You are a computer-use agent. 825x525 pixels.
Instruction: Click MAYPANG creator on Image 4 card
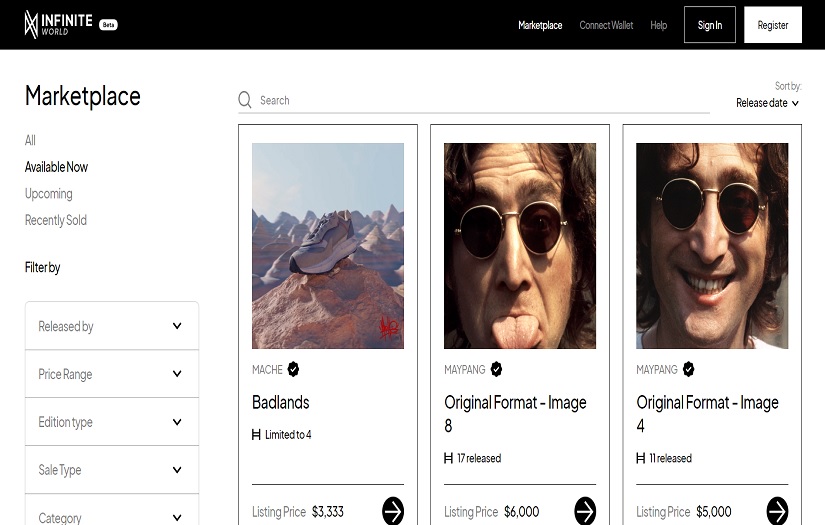tap(657, 370)
